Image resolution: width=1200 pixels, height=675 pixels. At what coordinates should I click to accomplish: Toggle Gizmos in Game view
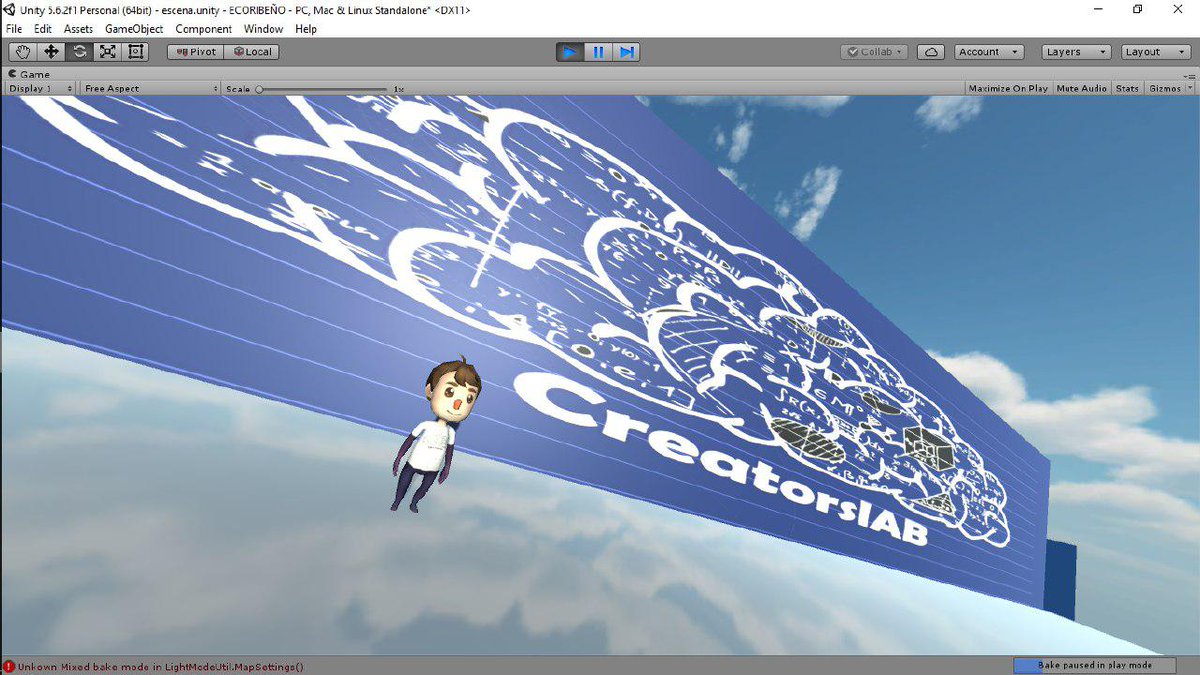(1165, 88)
